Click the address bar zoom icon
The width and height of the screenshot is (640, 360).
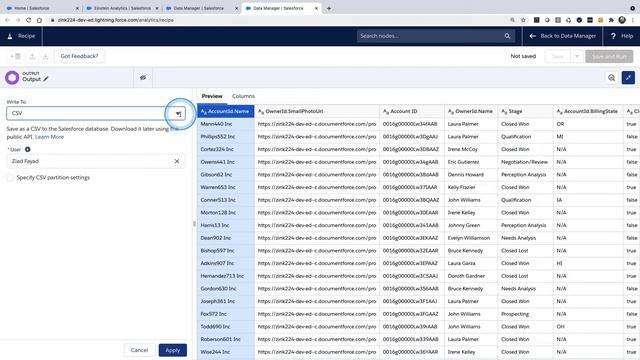tap(513, 20)
